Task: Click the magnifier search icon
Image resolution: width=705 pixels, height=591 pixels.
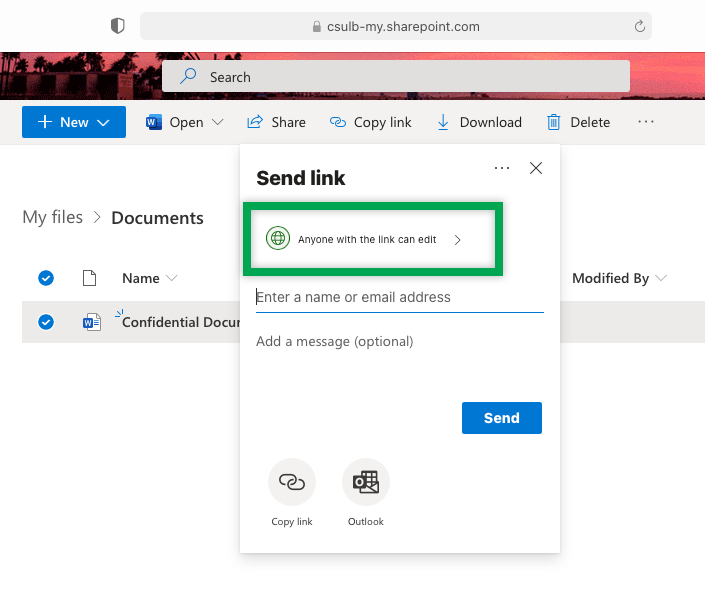Action: (x=188, y=76)
